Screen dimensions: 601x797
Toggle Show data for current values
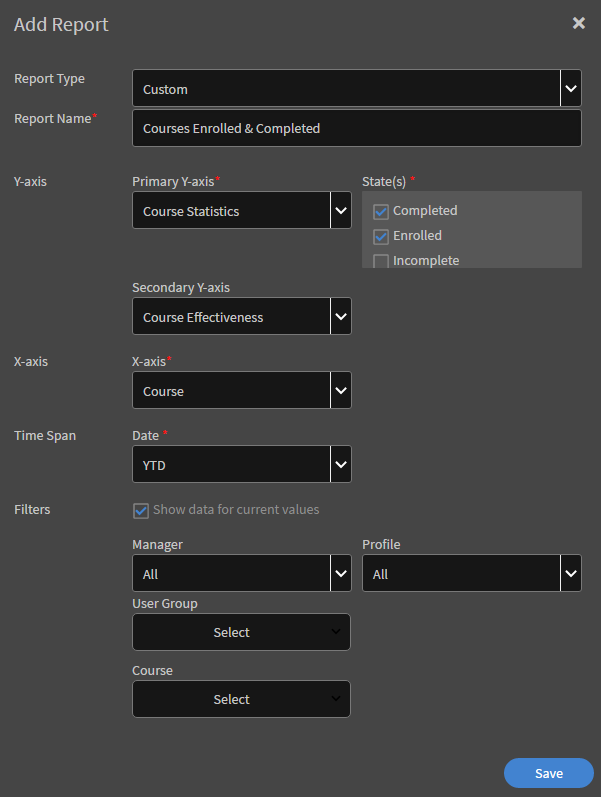click(141, 510)
